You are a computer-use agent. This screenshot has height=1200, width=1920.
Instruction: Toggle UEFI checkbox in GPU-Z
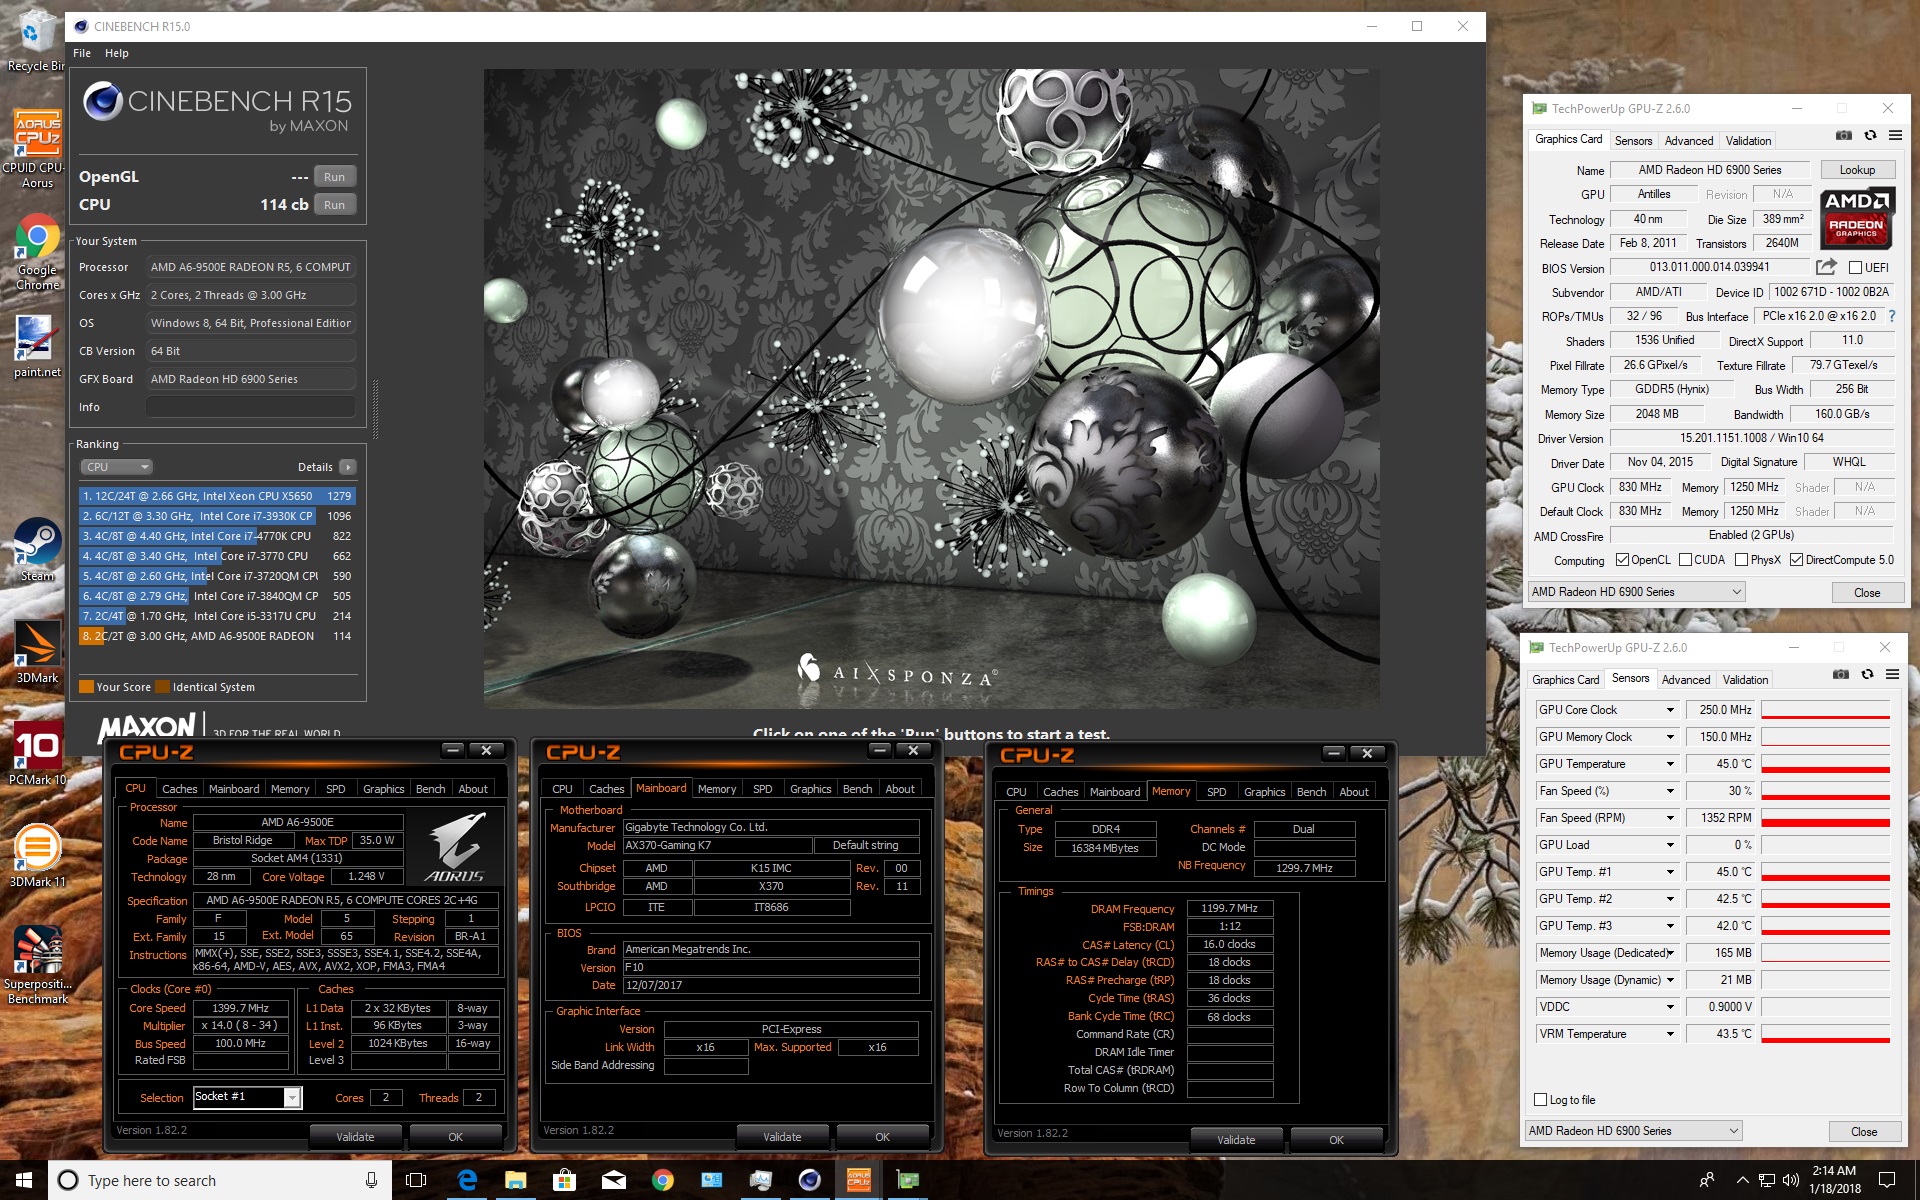tap(1855, 267)
